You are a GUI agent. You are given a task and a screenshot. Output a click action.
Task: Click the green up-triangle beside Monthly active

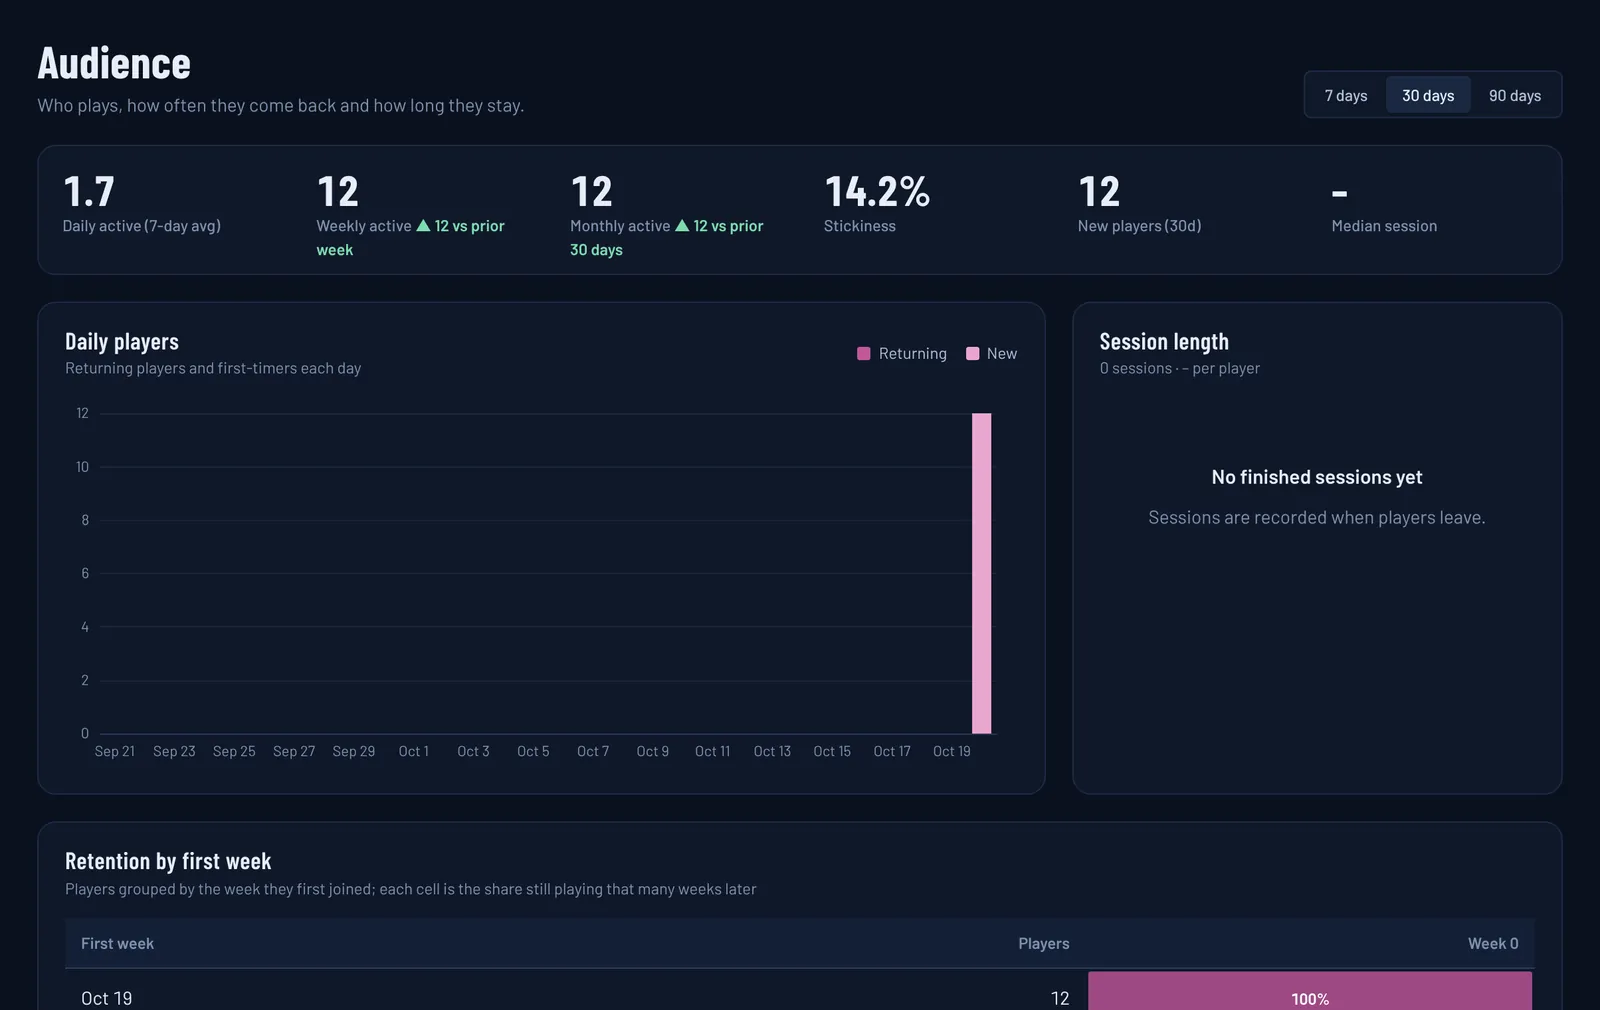tap(682, 226)
